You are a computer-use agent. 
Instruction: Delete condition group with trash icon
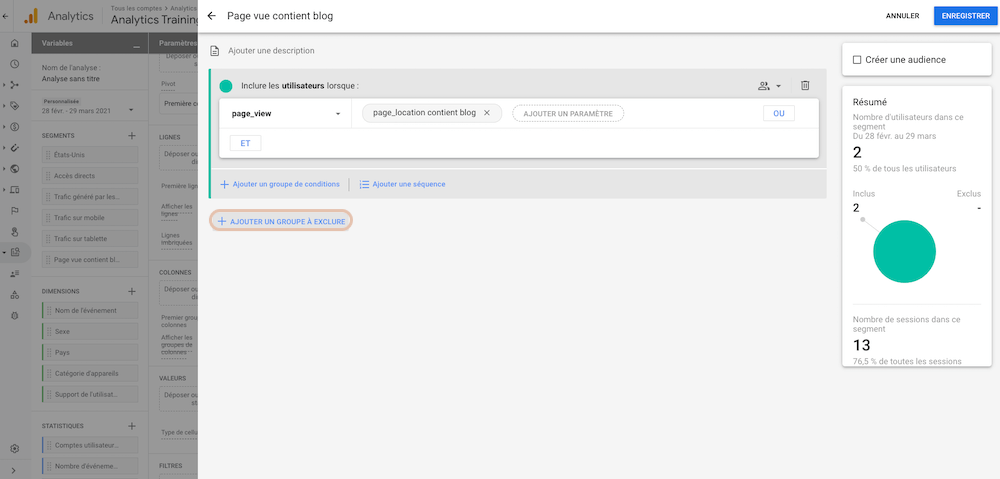click(805, 85)
